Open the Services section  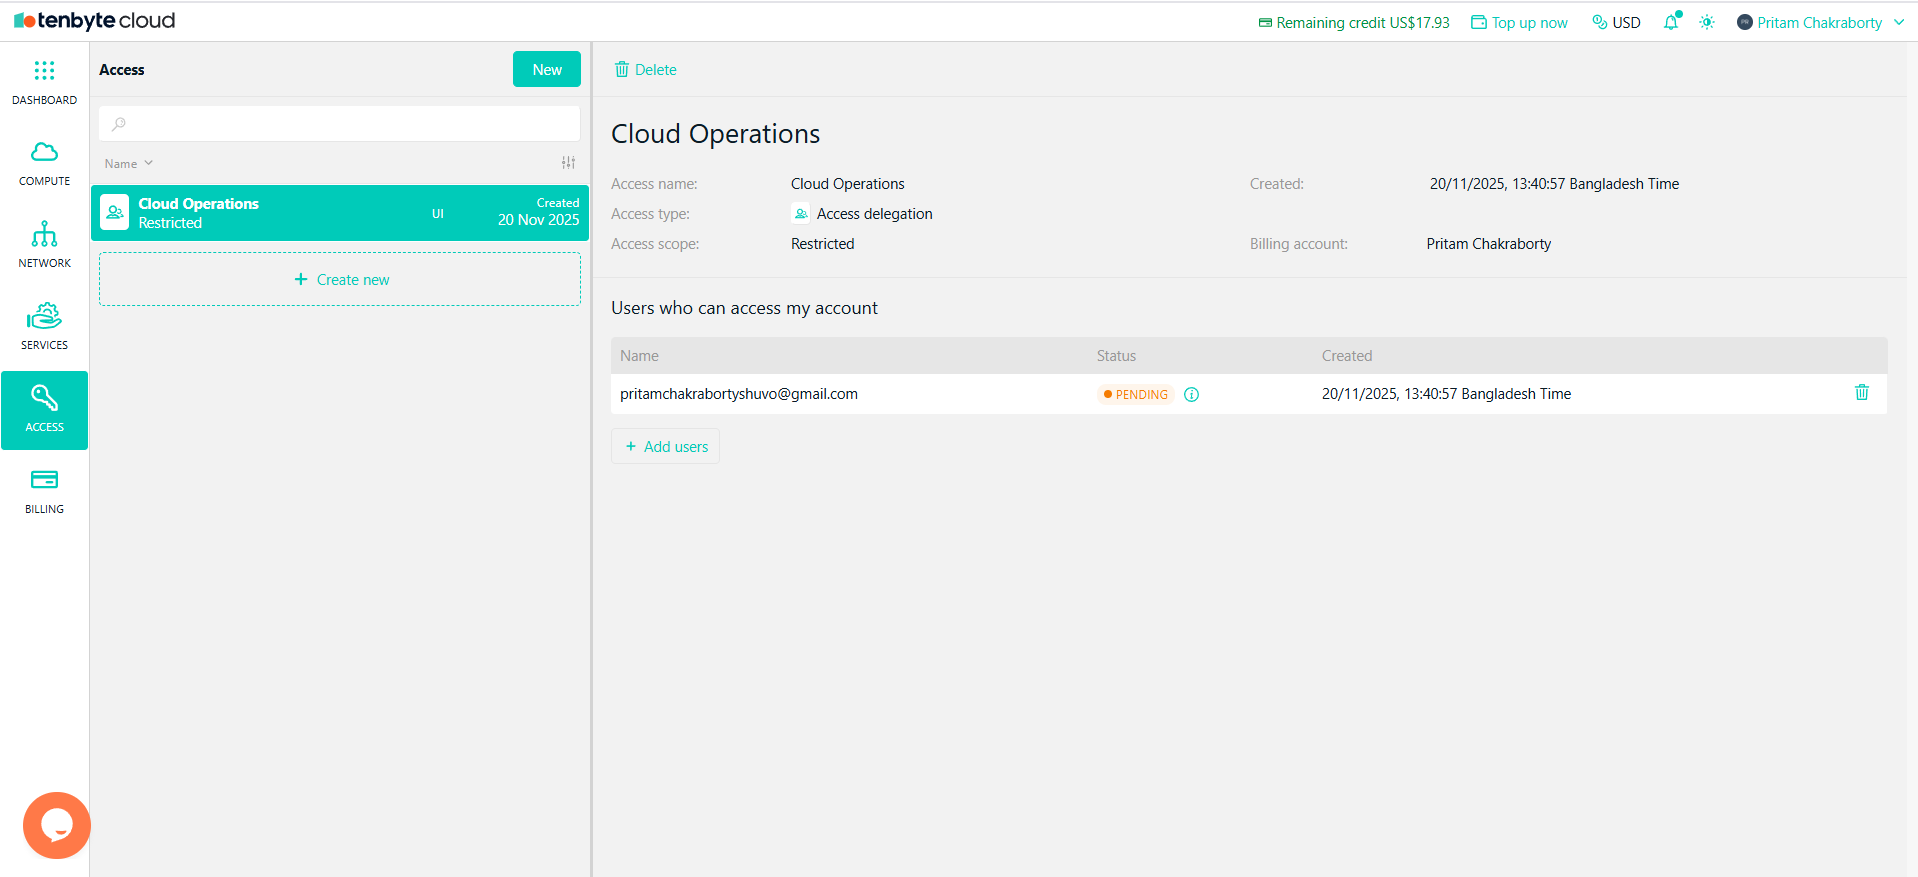[44, 328]
